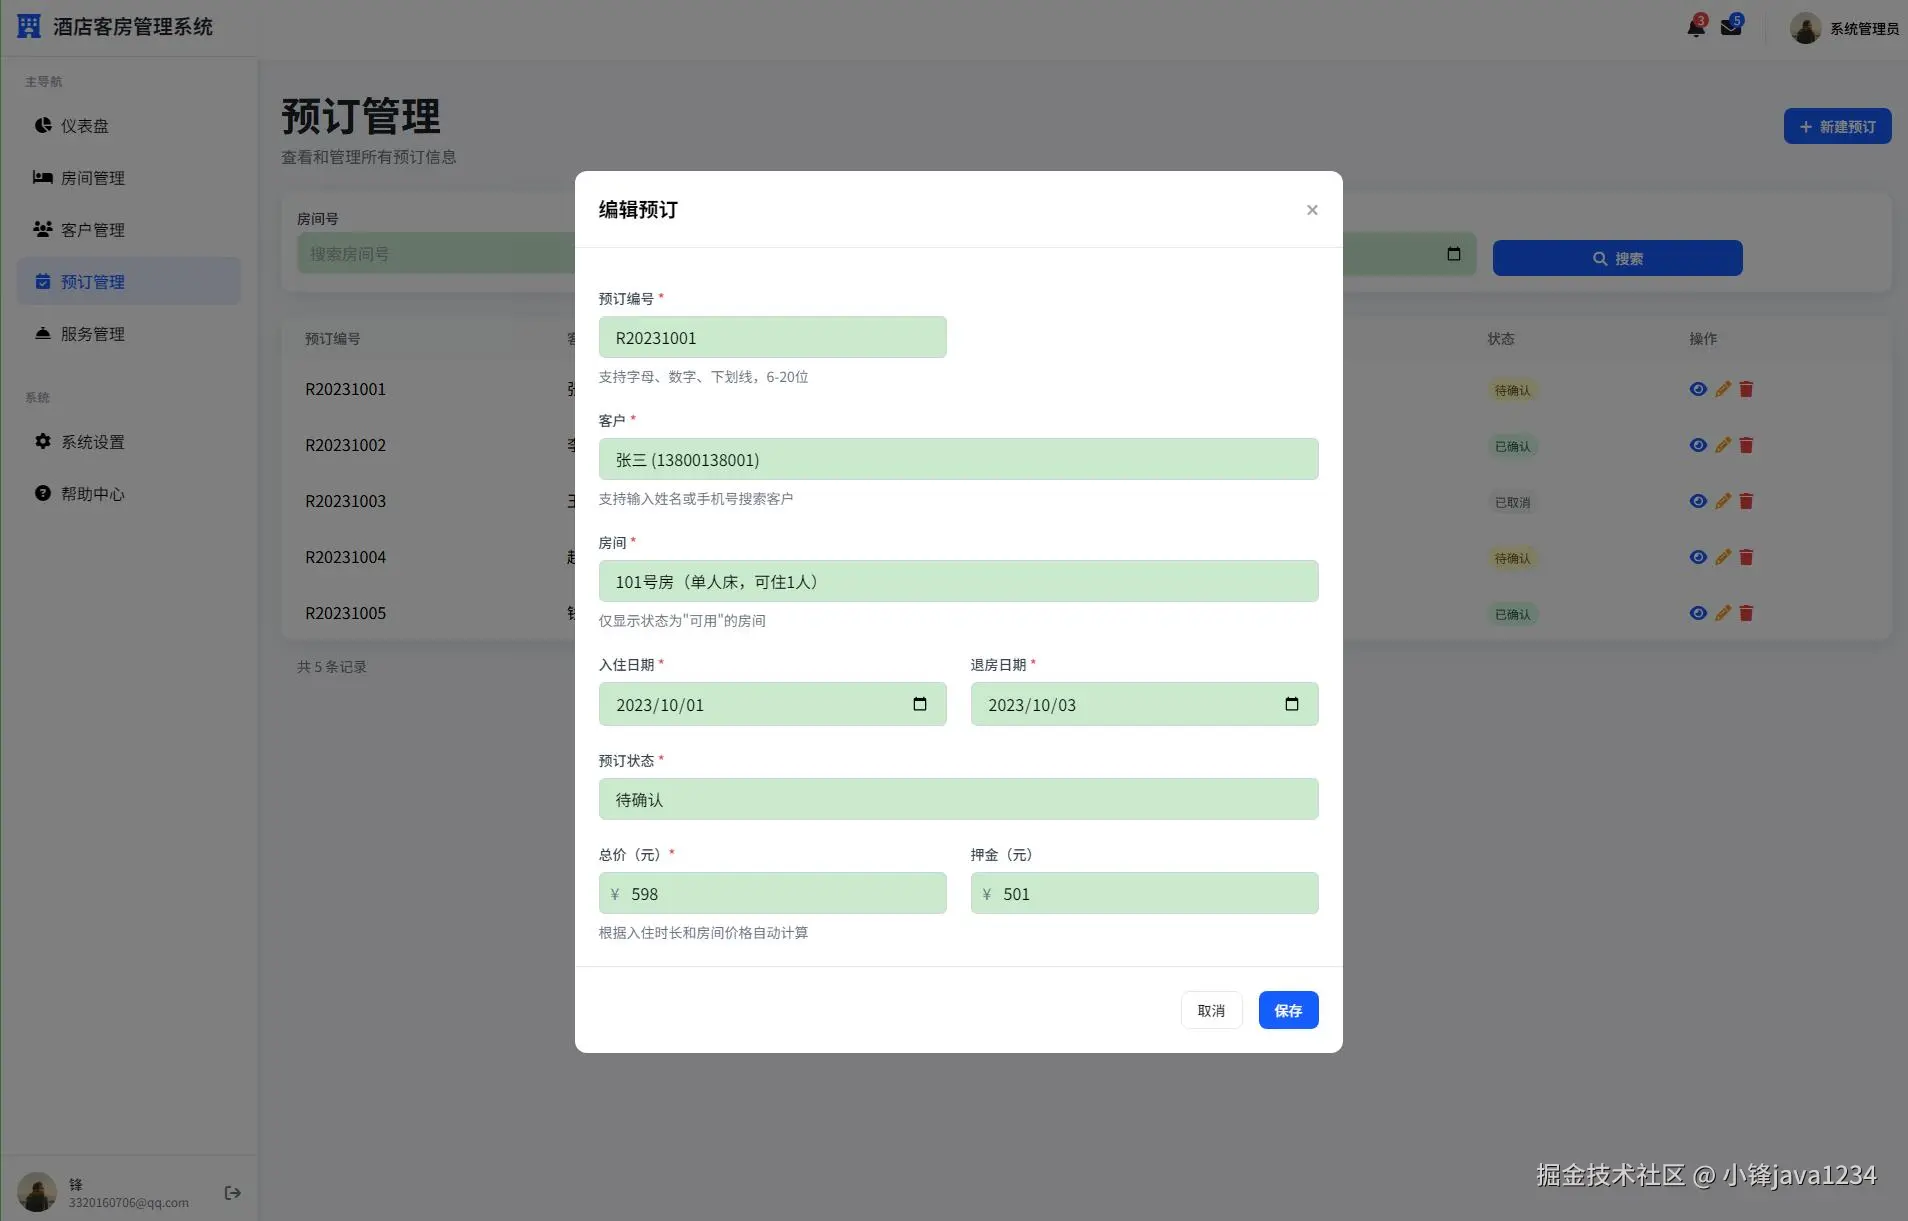This screenshot has height=1221, width=1908.
Task: Click the 新建预订 button
Action: [x=1837, y=126]
